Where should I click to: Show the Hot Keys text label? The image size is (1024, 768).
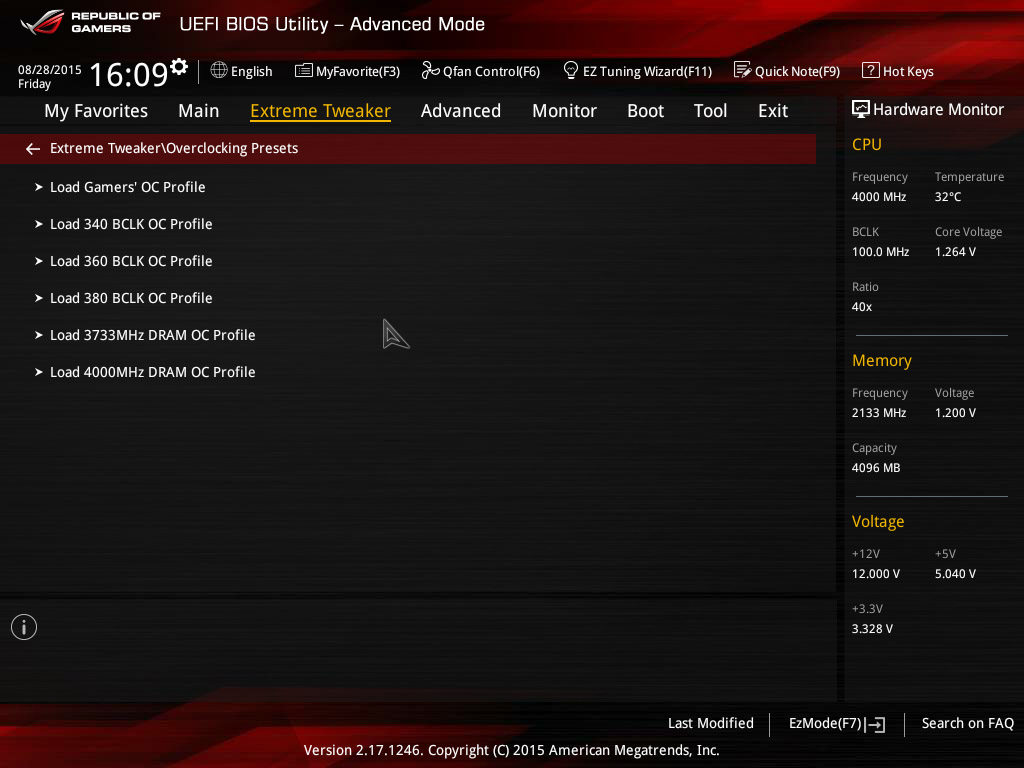pyautogui.click(x=908, y=71)
